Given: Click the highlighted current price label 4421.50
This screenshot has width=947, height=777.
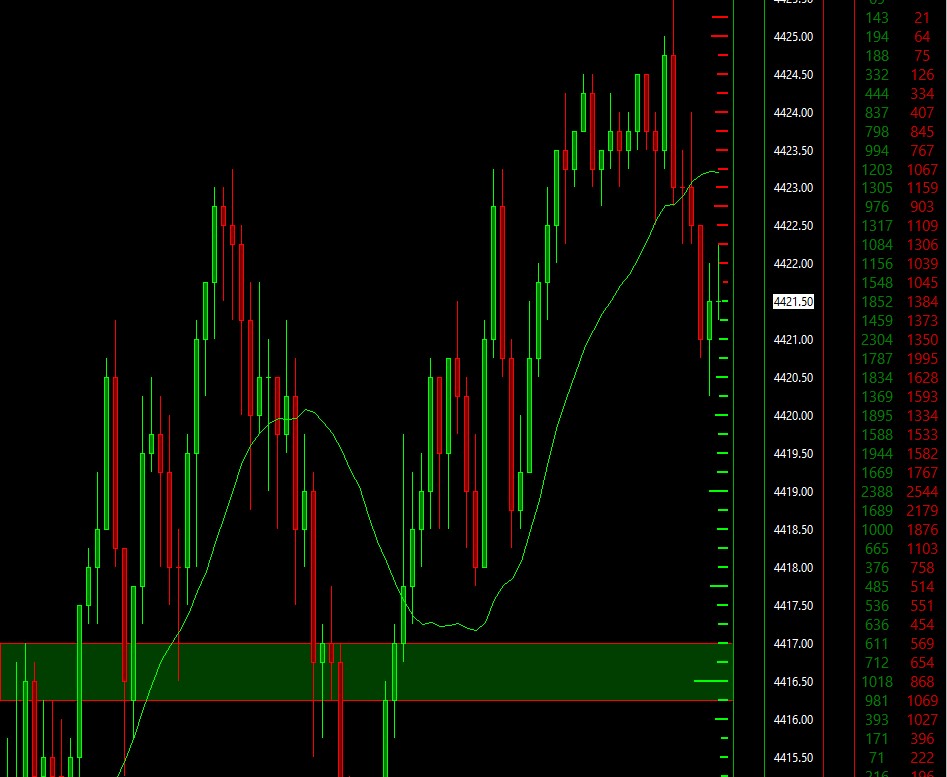Looking at the screenshot, I should 793,301.
